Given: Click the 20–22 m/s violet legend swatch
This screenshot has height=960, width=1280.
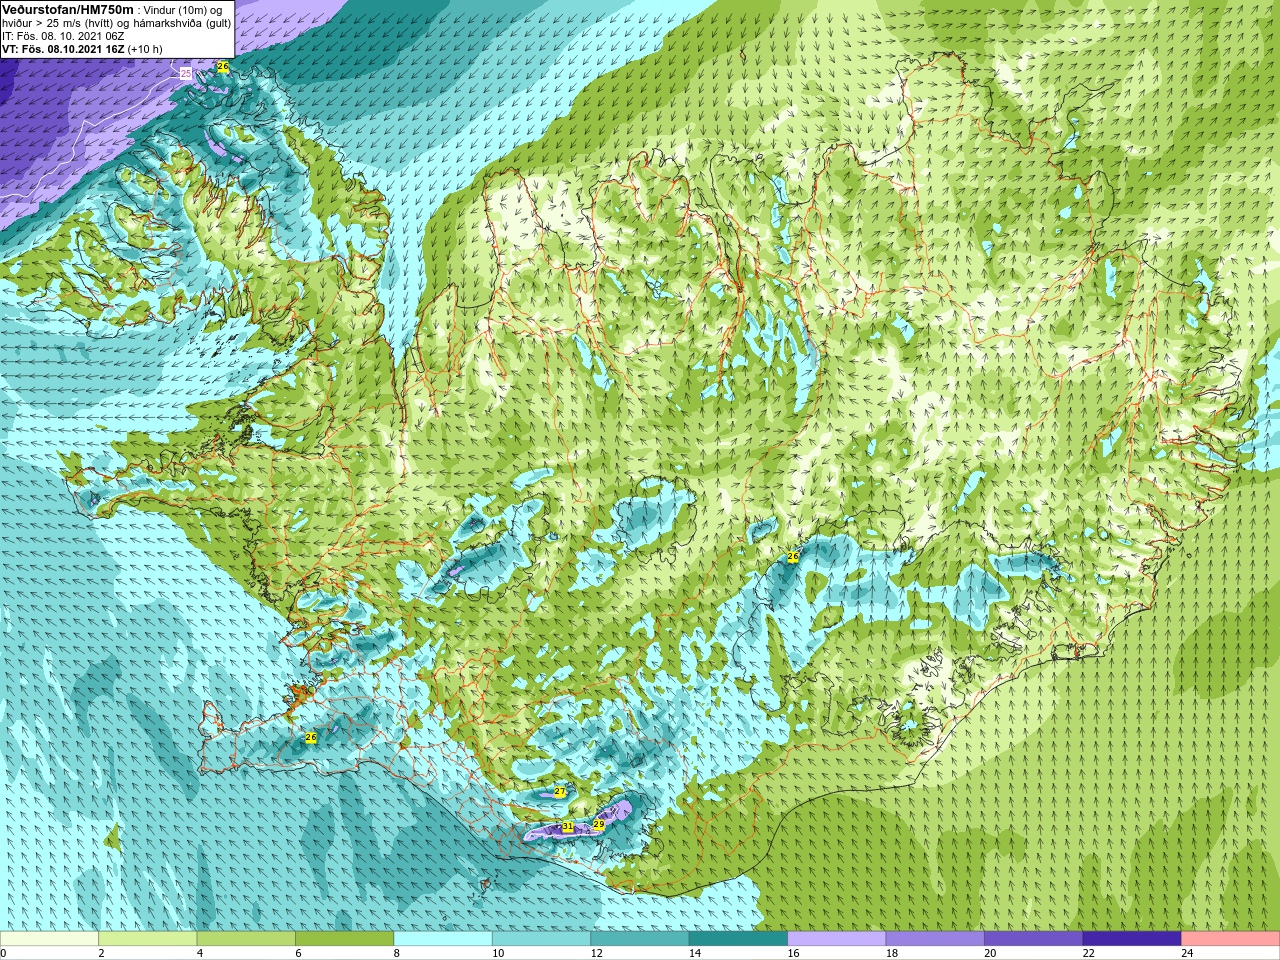Looking at the screenshot, I should click(1034, 939).
